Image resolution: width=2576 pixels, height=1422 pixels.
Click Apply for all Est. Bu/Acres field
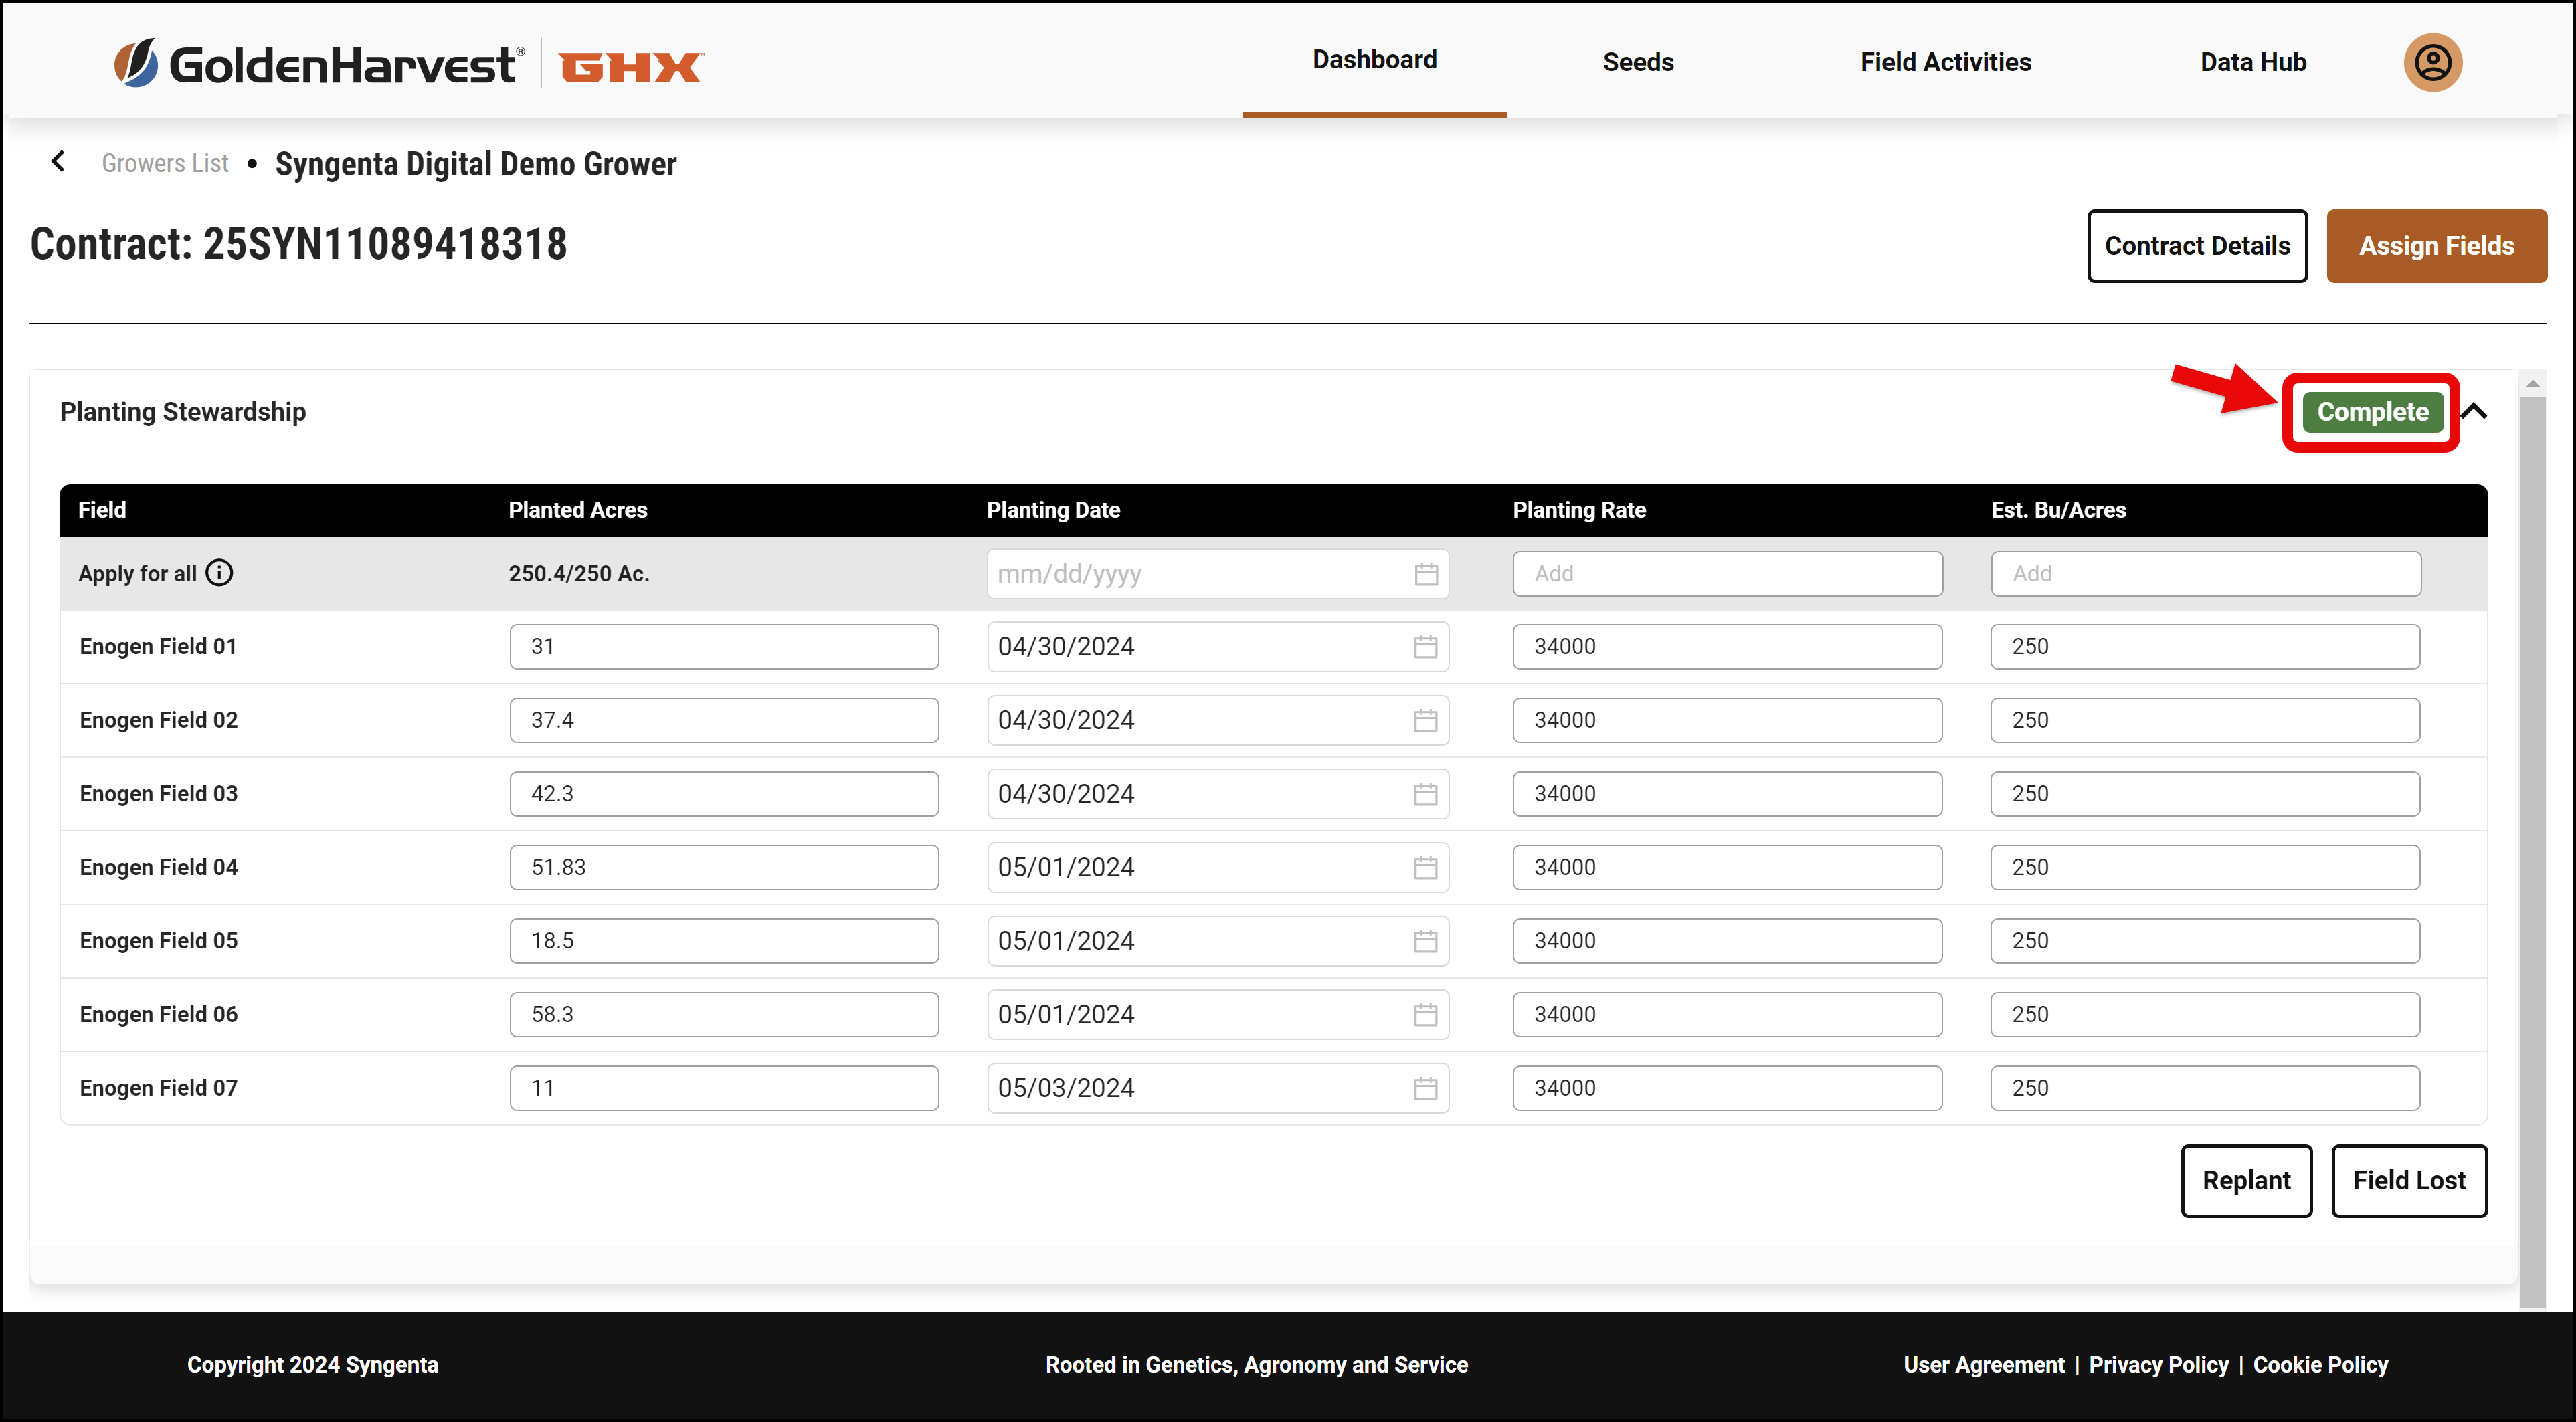(2205, 574)
